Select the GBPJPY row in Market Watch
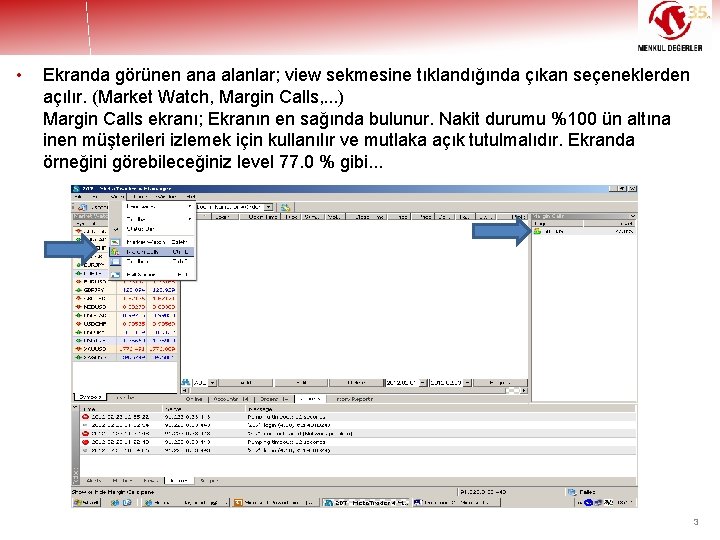The image size is (720, 540). (125, 290)
